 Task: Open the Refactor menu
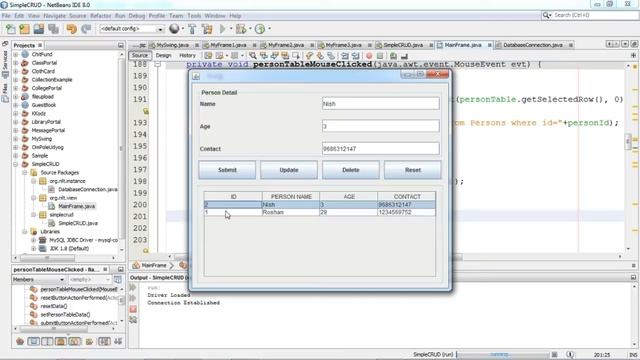click(x=100, y=16)
